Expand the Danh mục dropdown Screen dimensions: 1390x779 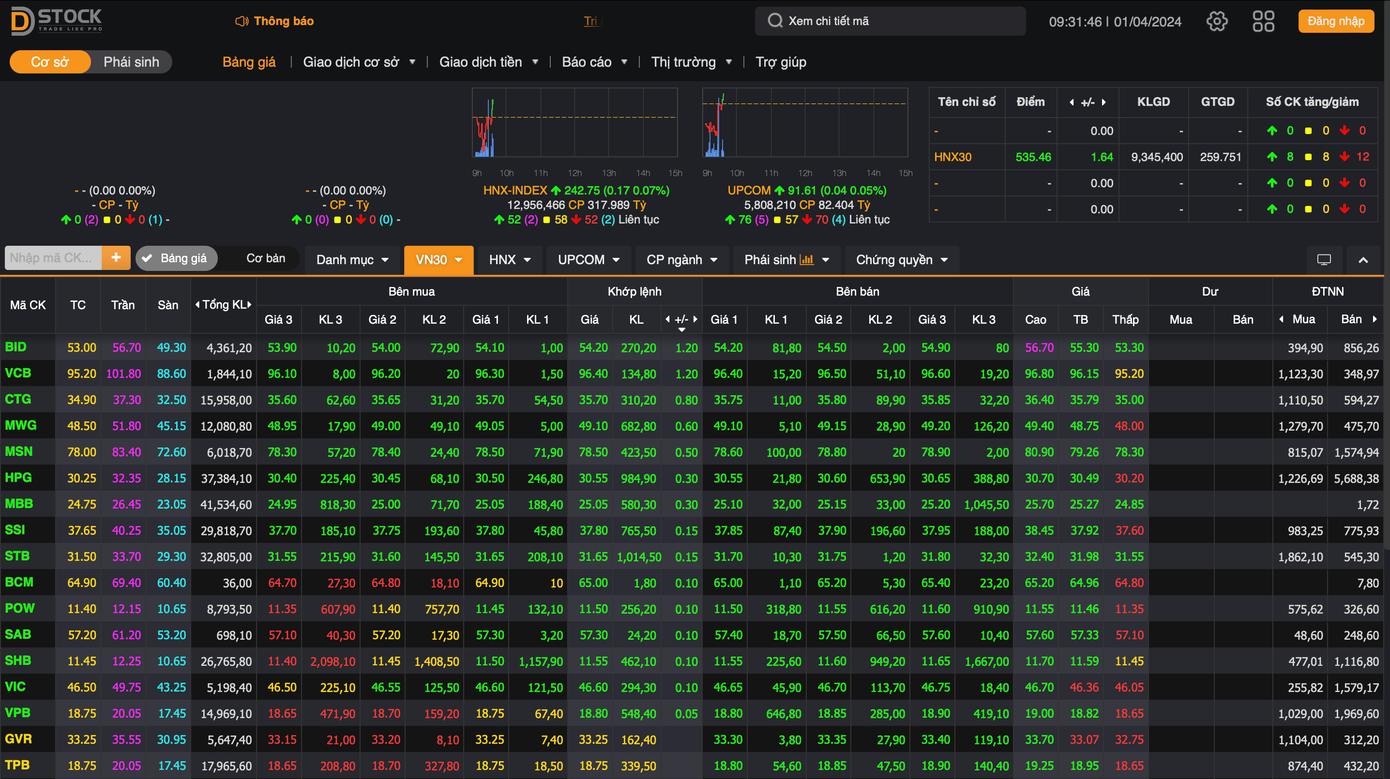click(352, 260)
